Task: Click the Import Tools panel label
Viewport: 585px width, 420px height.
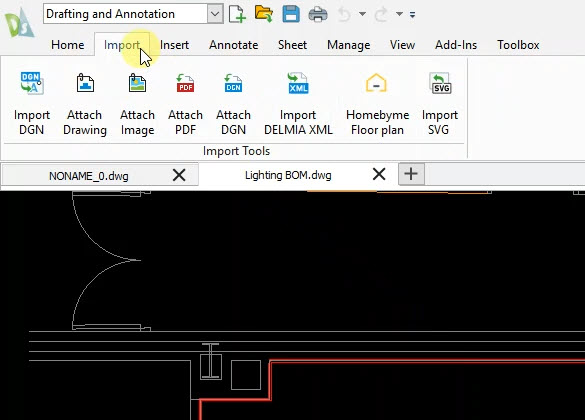Action: [x=236, y=151]
